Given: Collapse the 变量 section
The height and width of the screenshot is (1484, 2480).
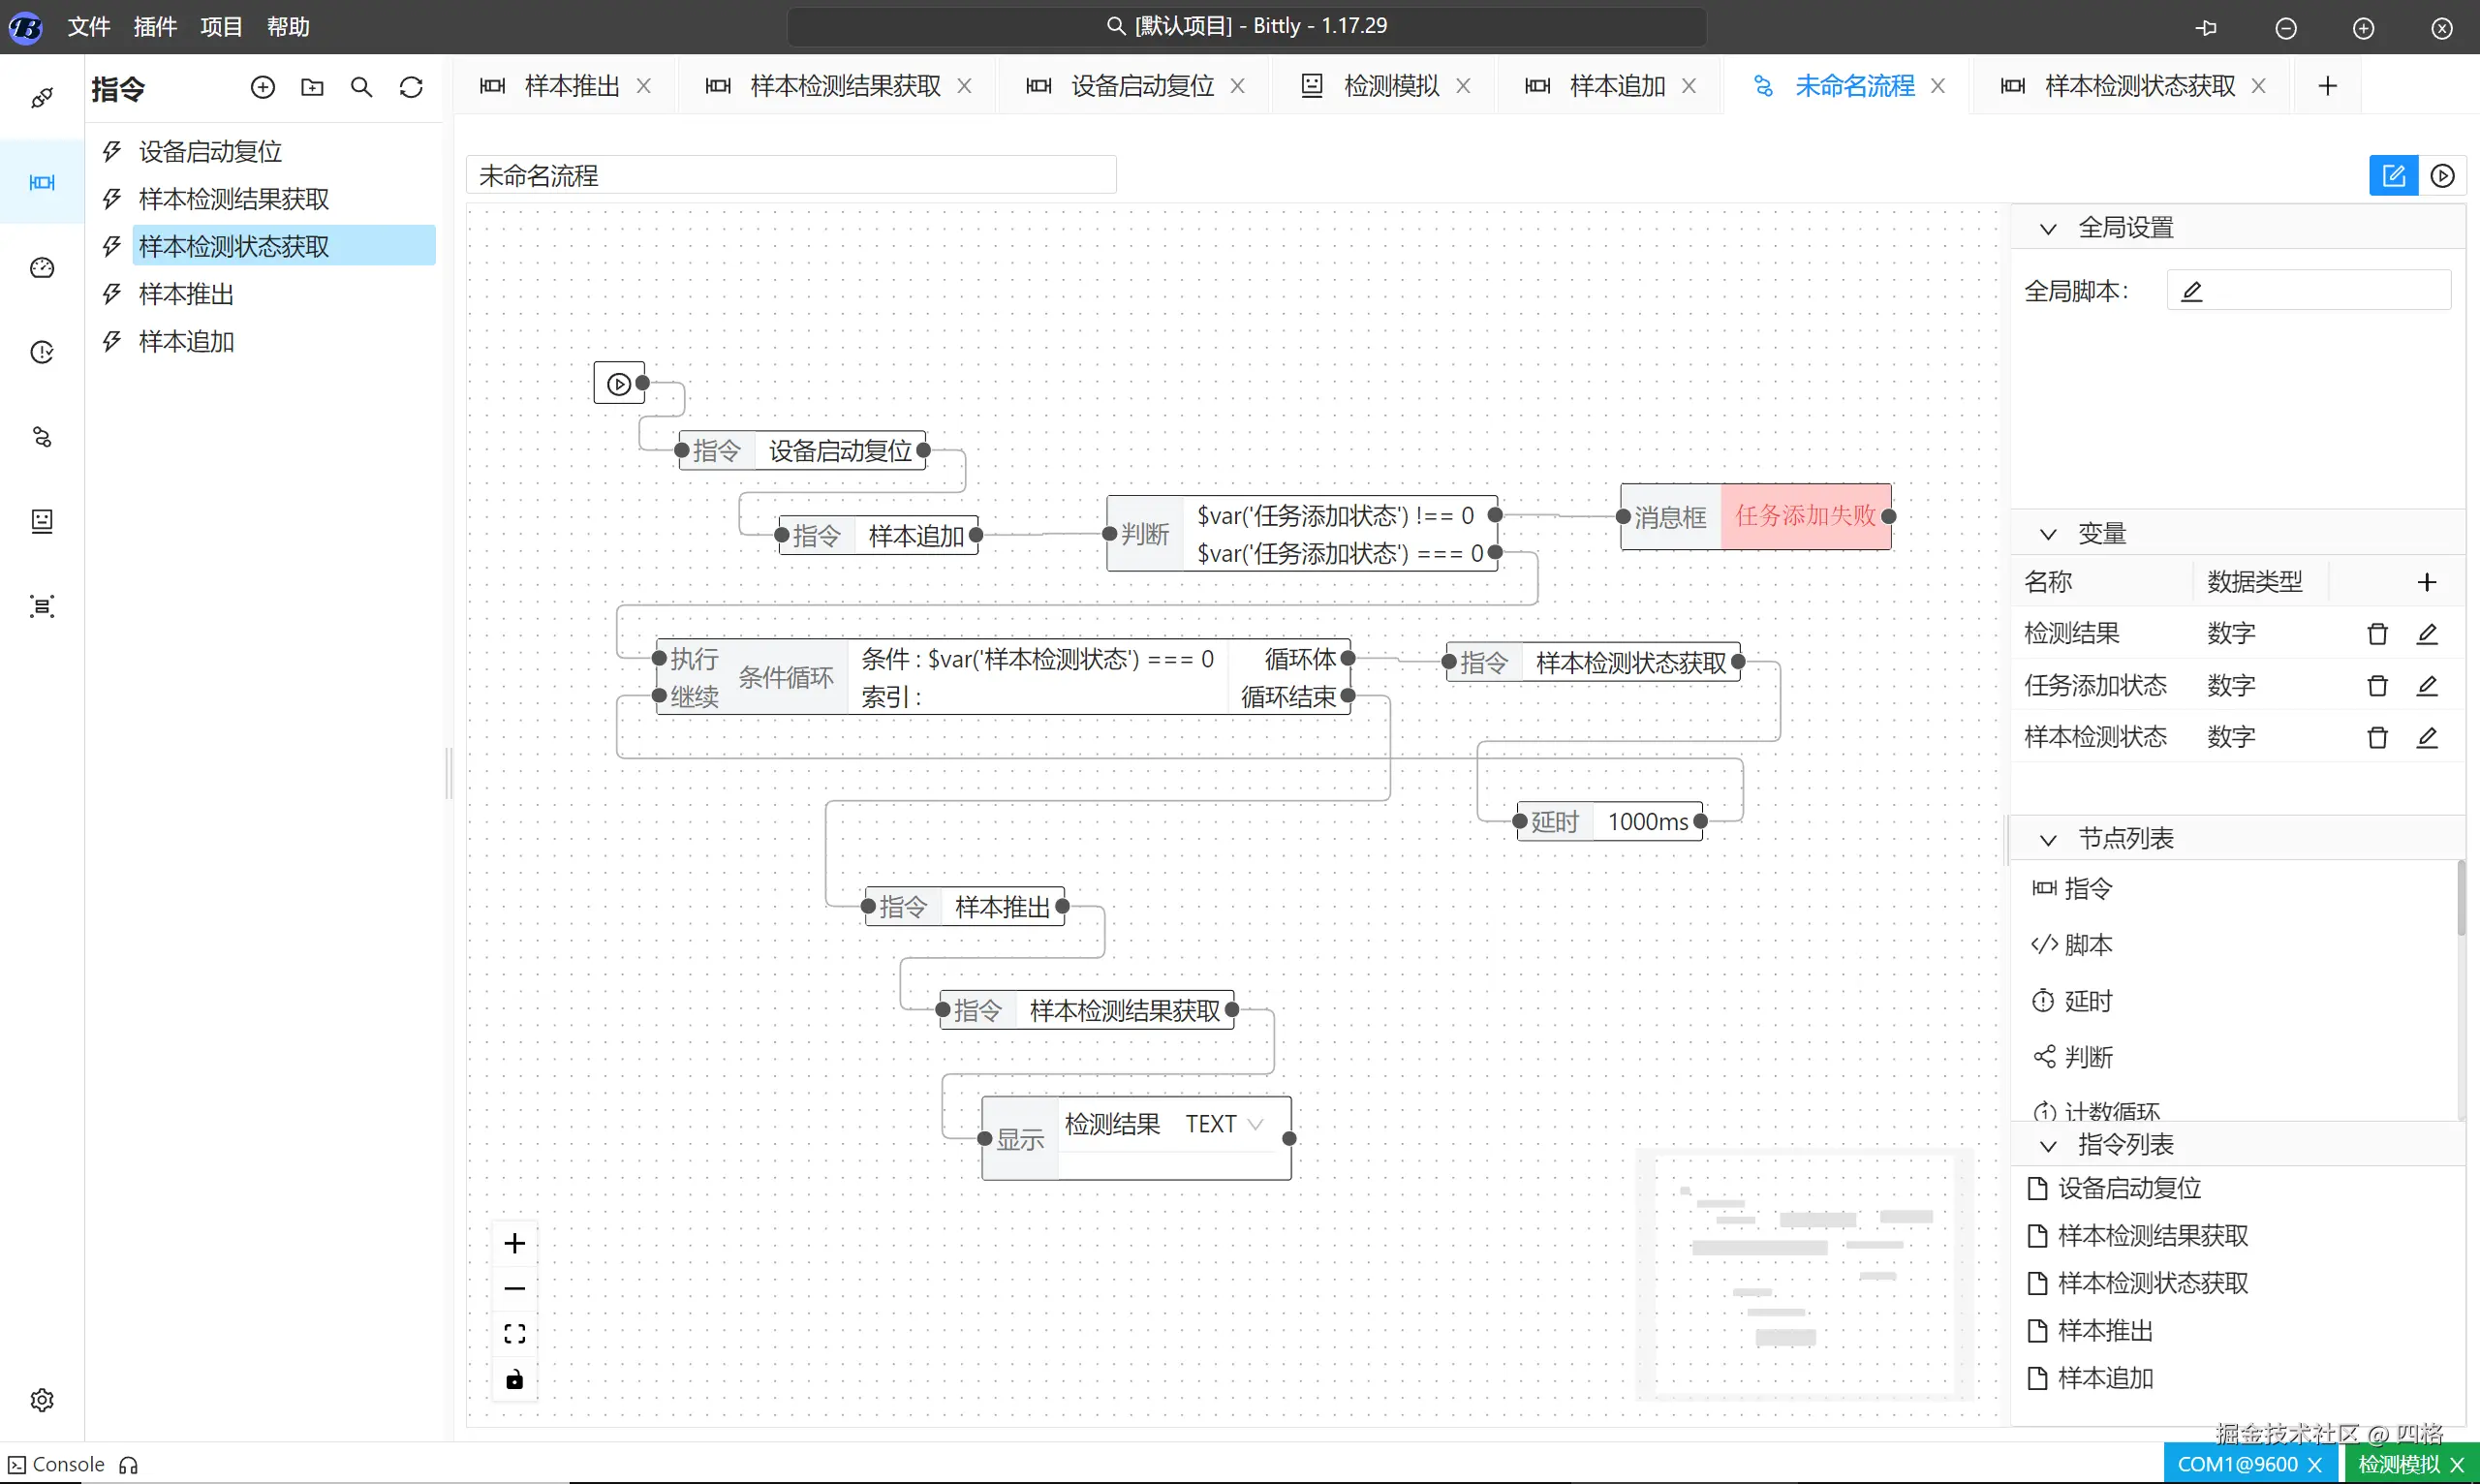Looking at the screenshot, I should click(x=2048, y=535).
